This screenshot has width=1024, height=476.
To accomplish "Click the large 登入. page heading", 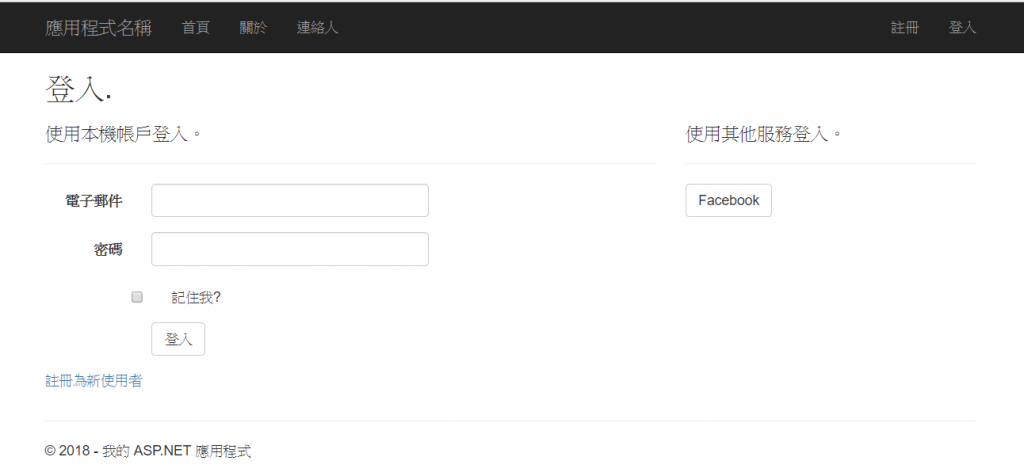I will click(78, 89).
